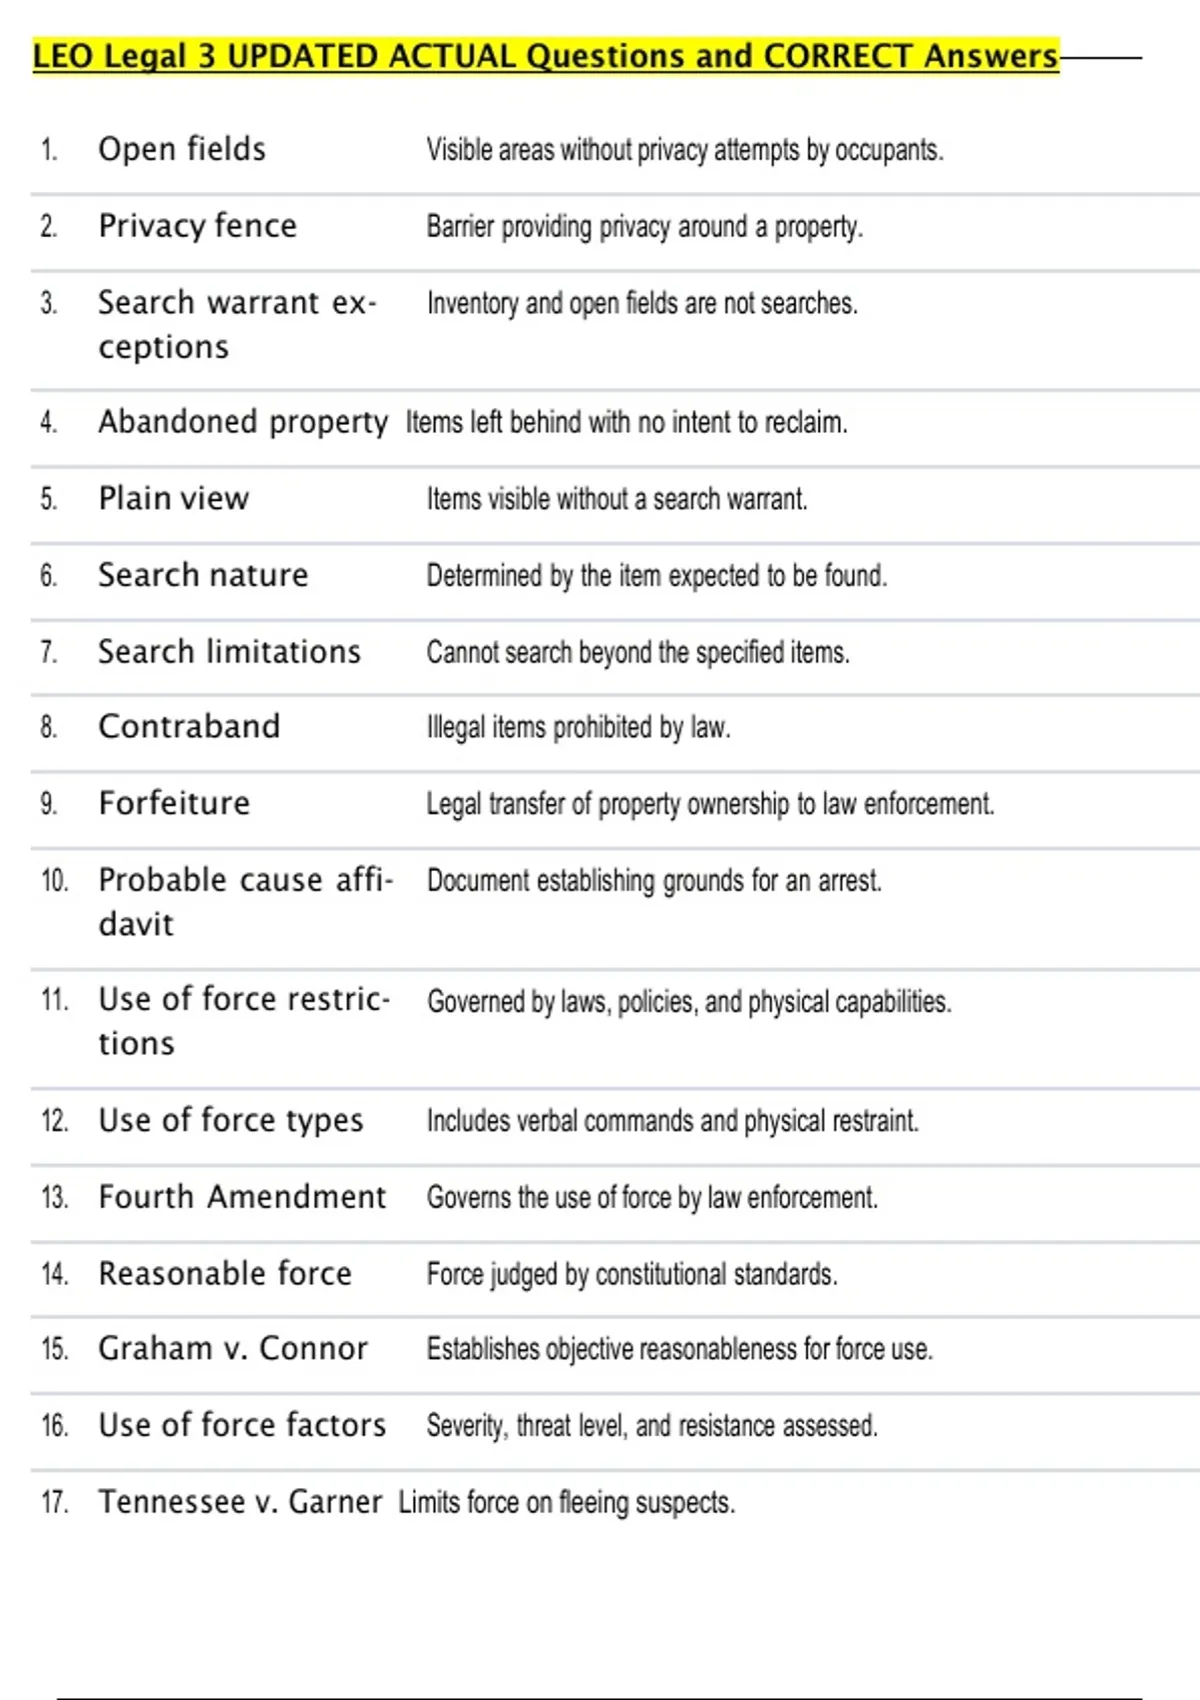Click the "Fourth Amendment" term
The width and height of the screenshot is (1200, 1700).
[x=242, y=1197]
